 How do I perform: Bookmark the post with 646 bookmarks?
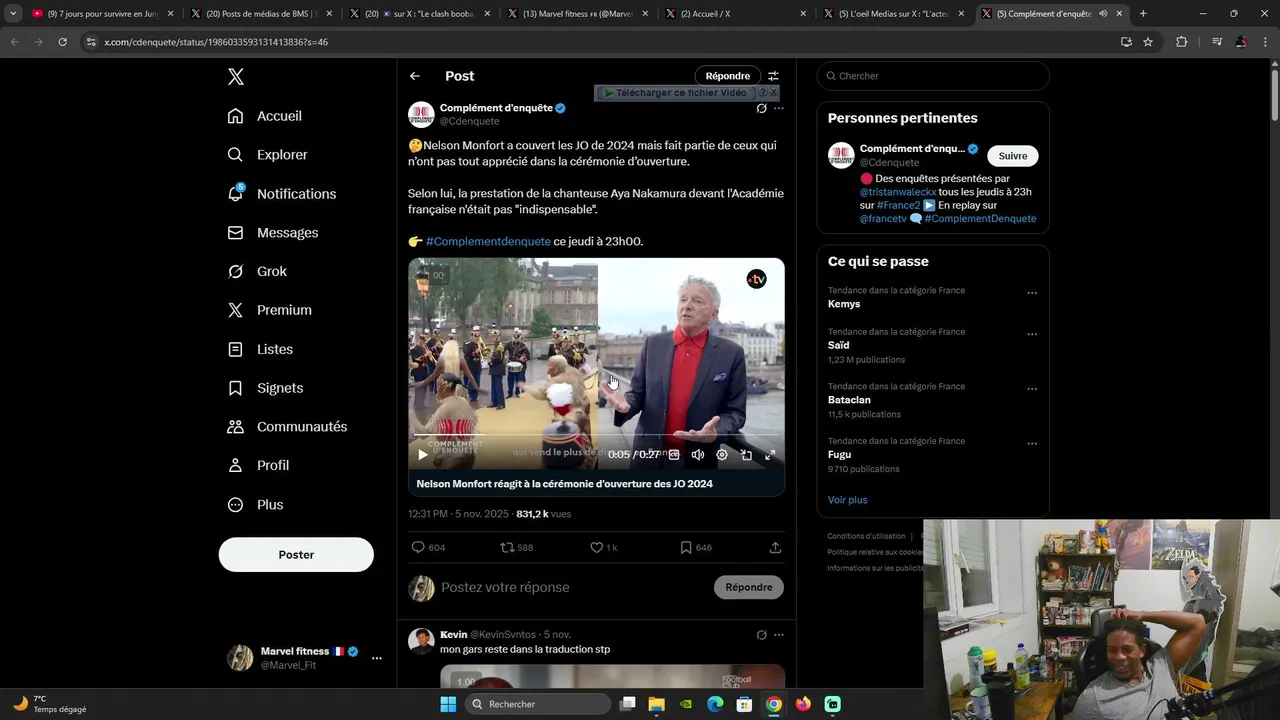695,547
